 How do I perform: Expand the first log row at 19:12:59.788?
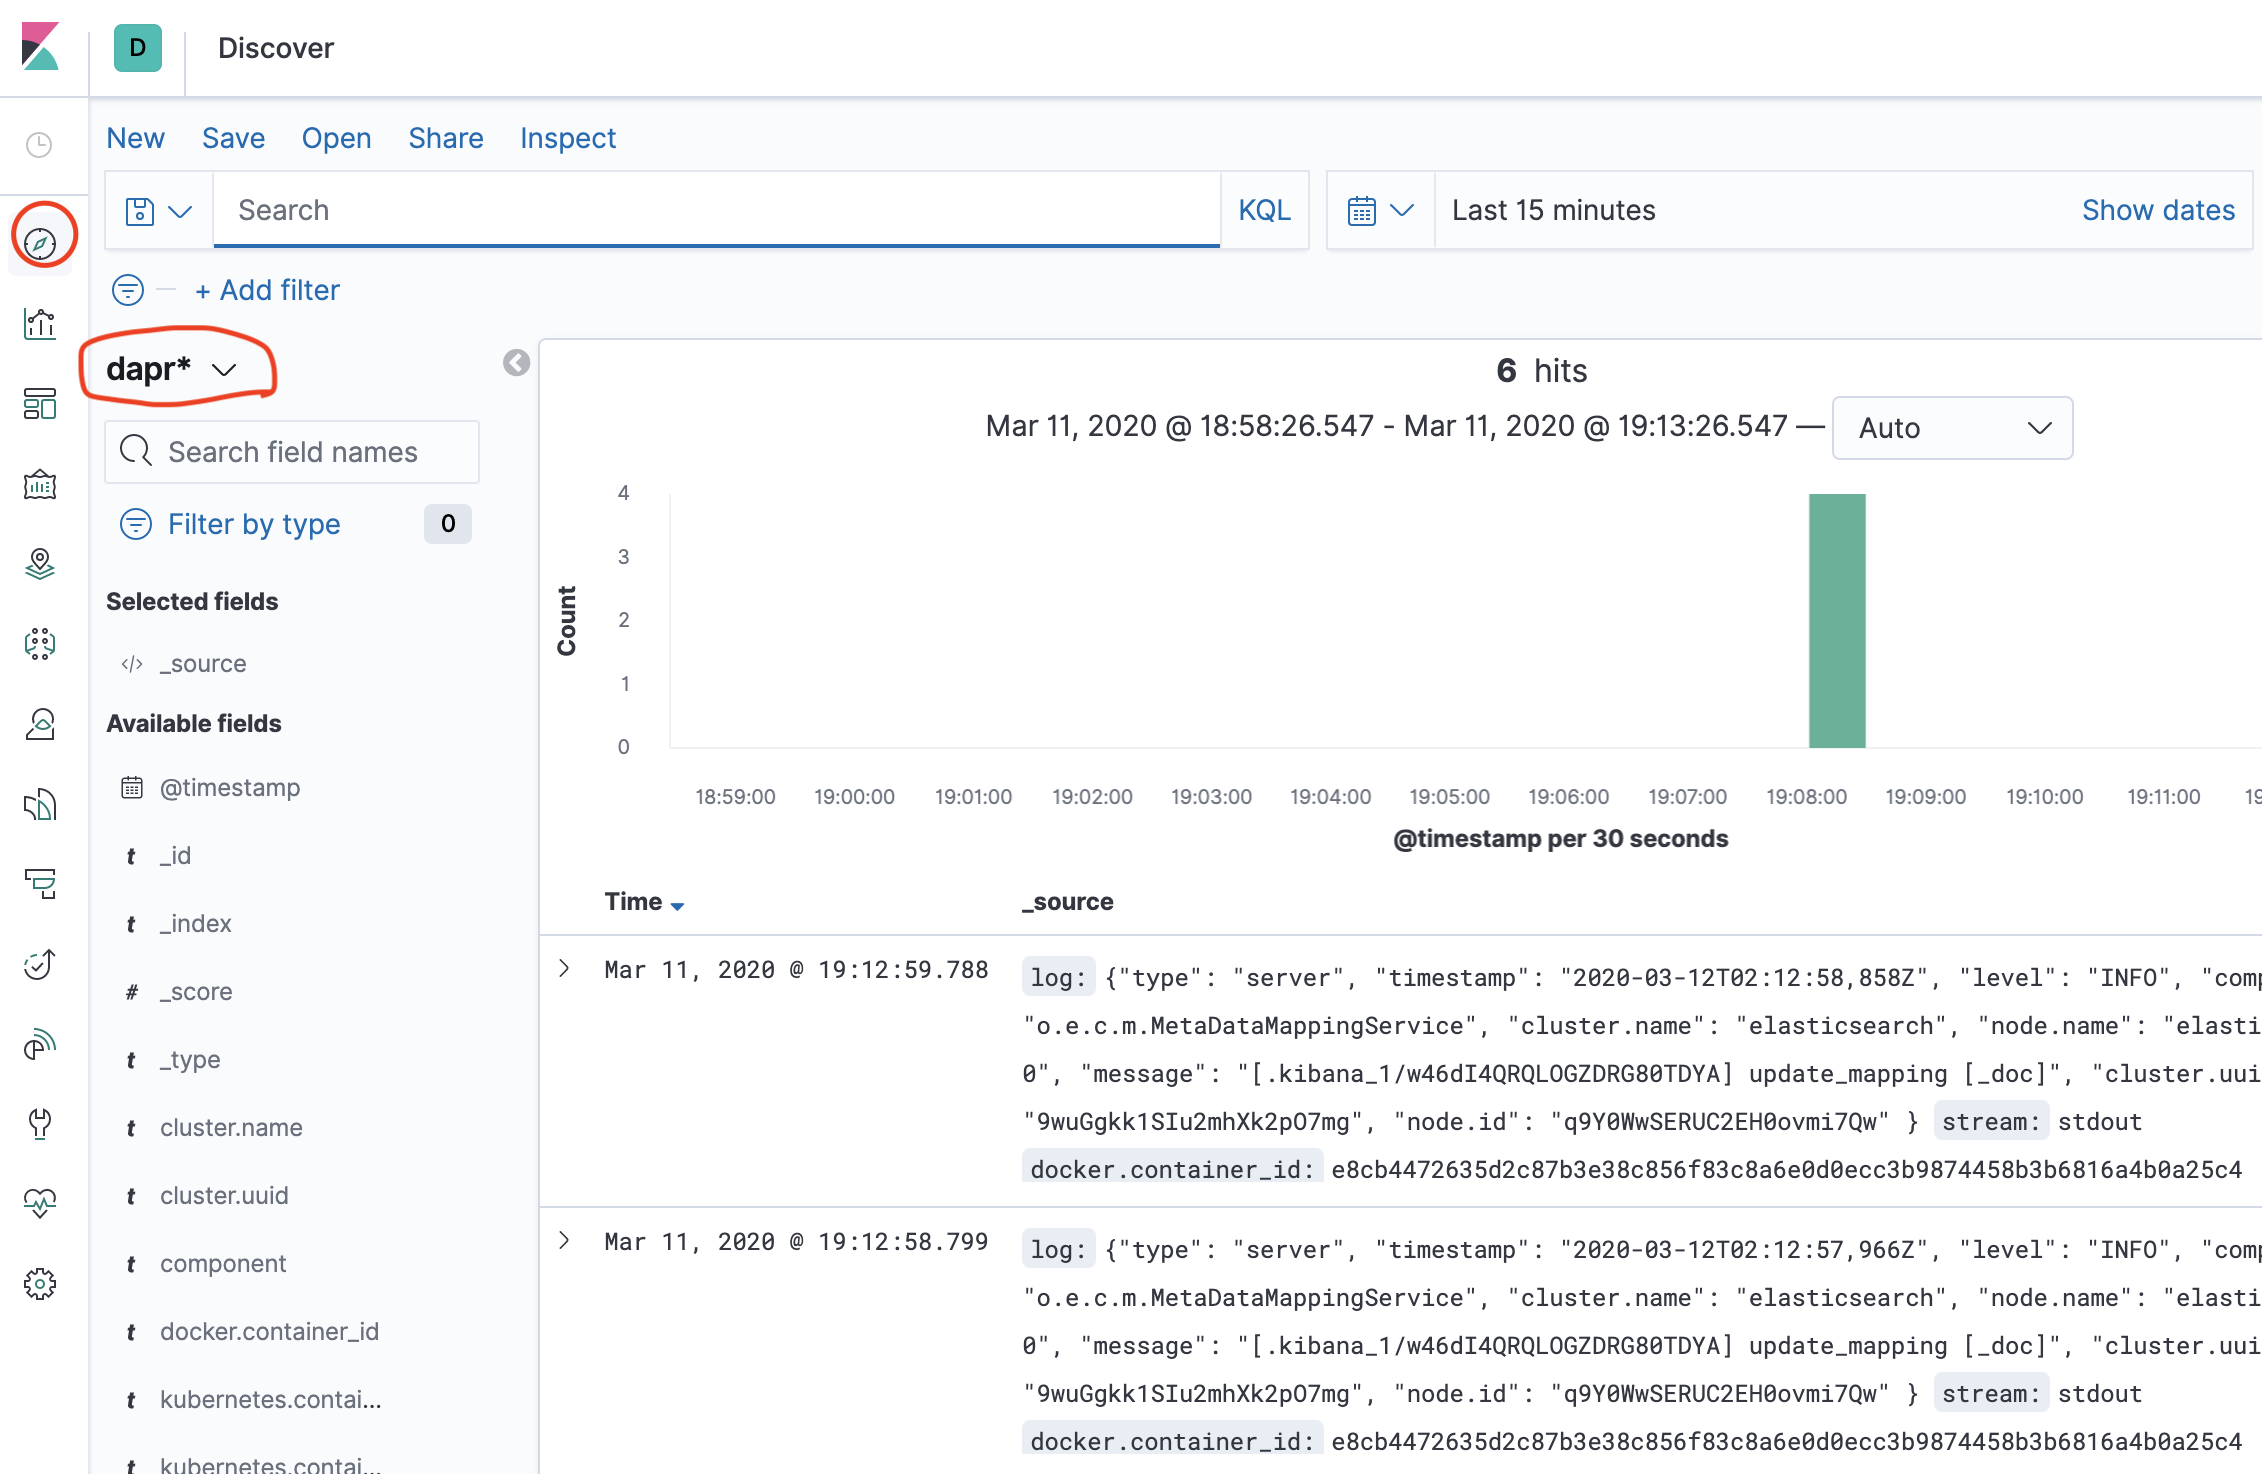[565, 968]
